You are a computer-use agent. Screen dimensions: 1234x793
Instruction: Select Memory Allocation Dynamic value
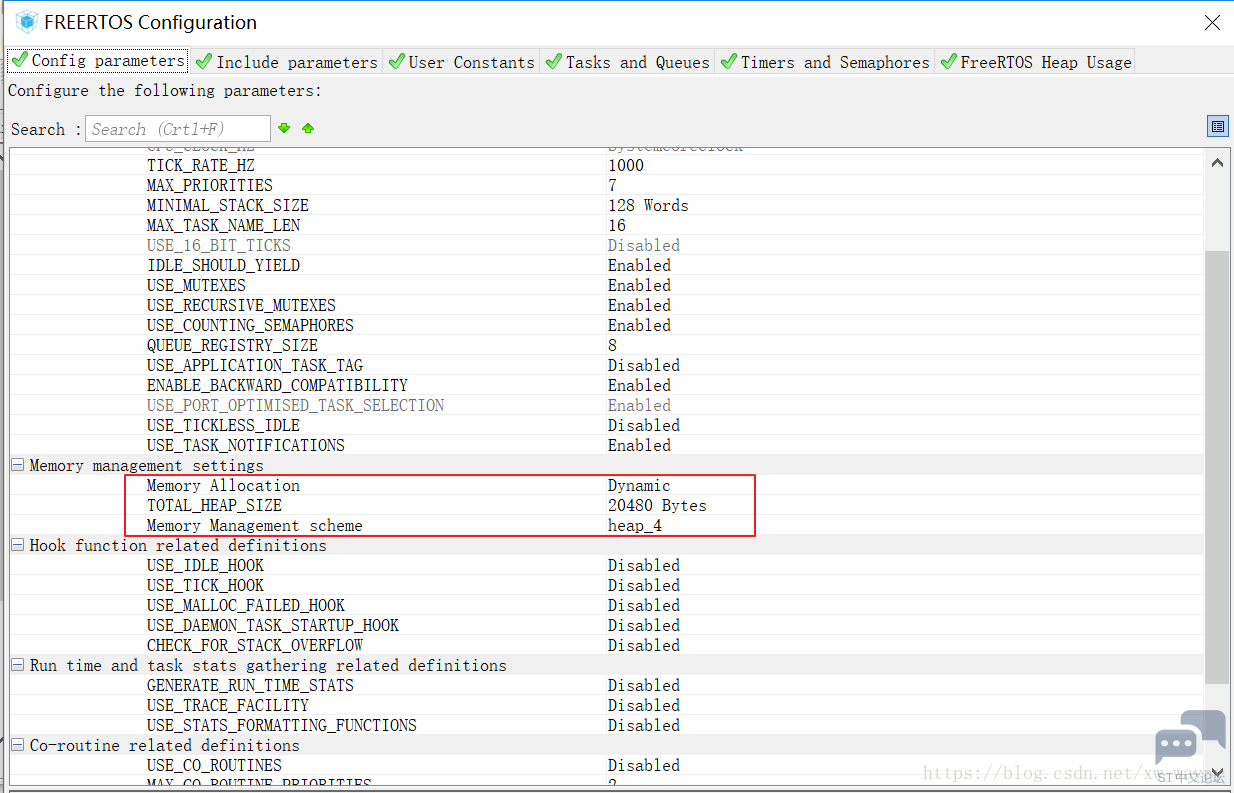tap(639, 485)
